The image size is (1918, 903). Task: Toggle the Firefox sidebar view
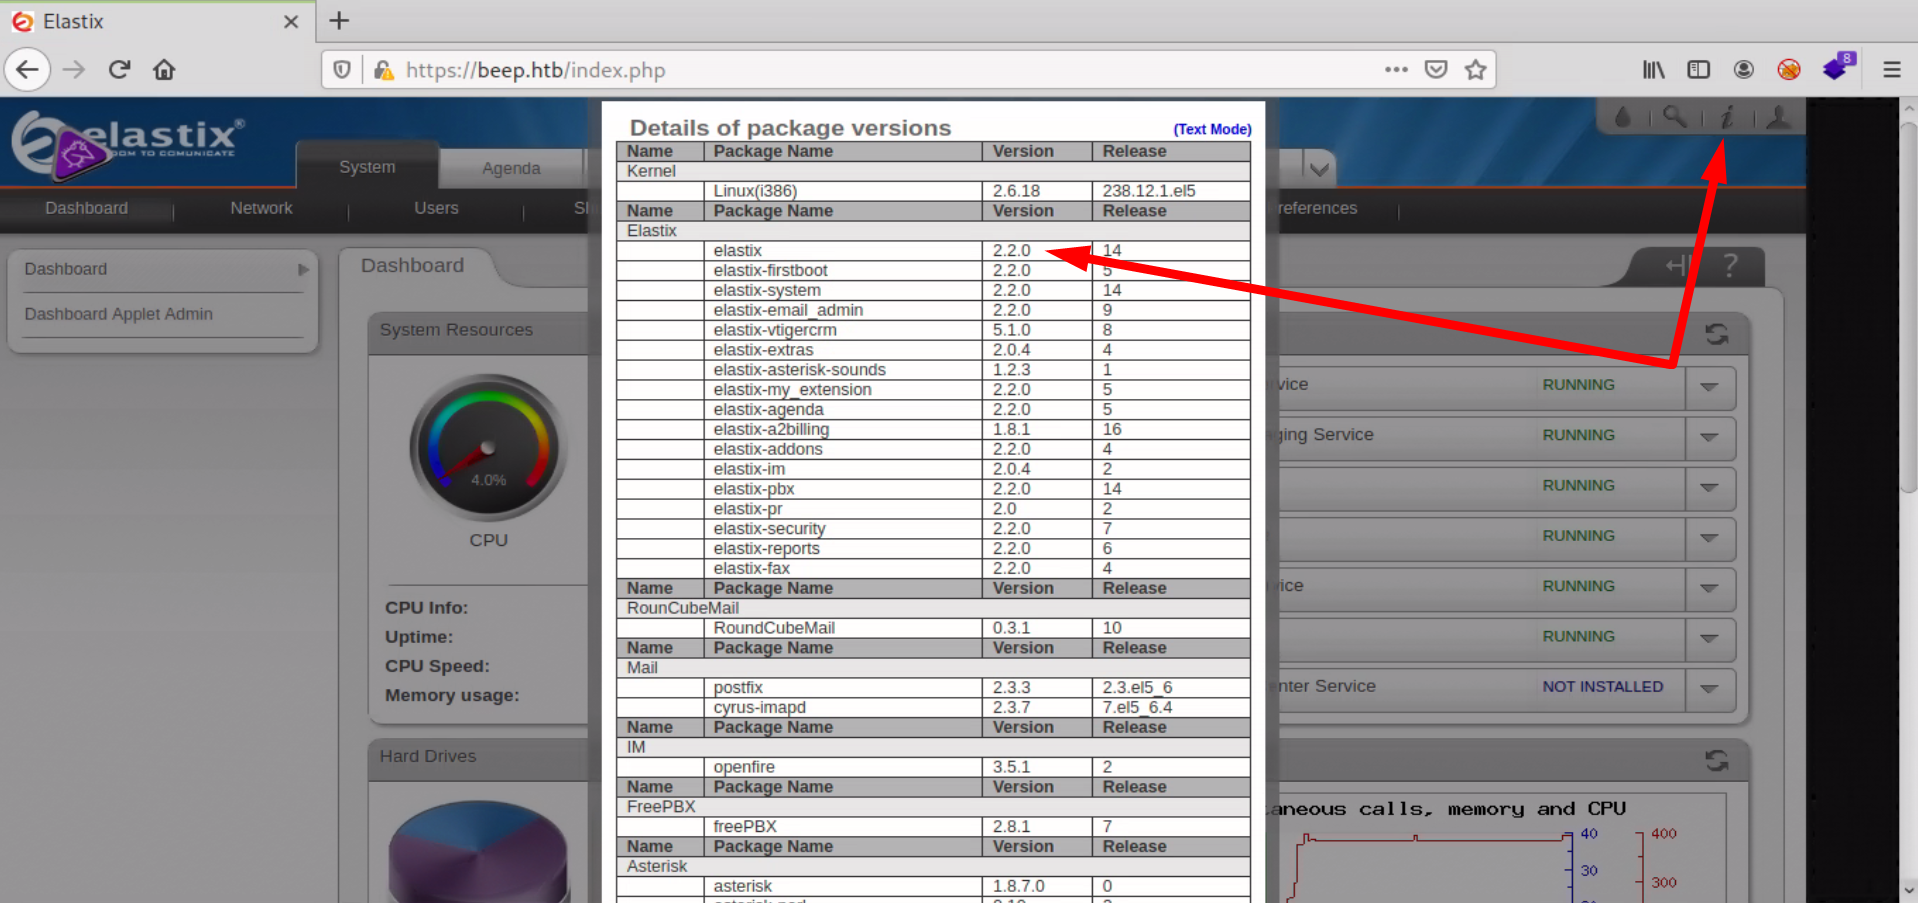tap(1698, 70)
